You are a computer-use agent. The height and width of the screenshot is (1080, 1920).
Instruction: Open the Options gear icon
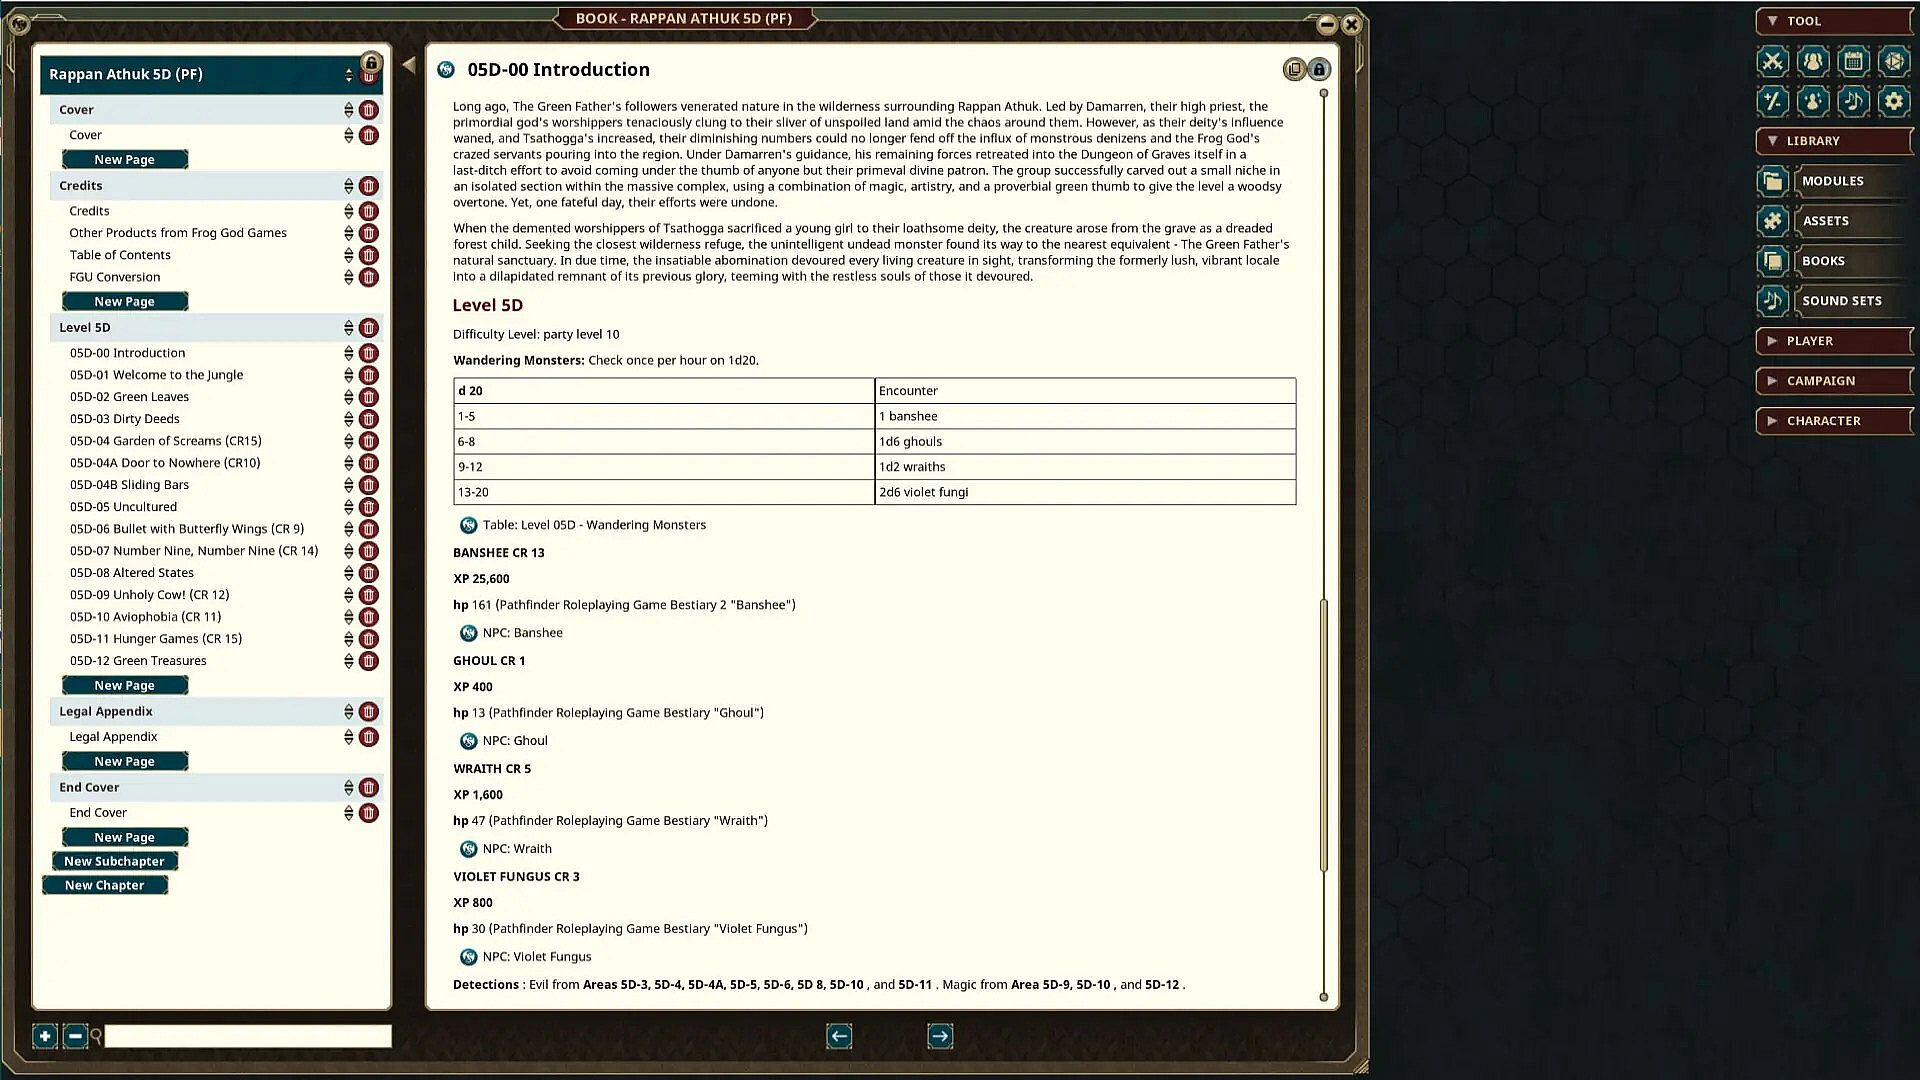point(1893,101)
